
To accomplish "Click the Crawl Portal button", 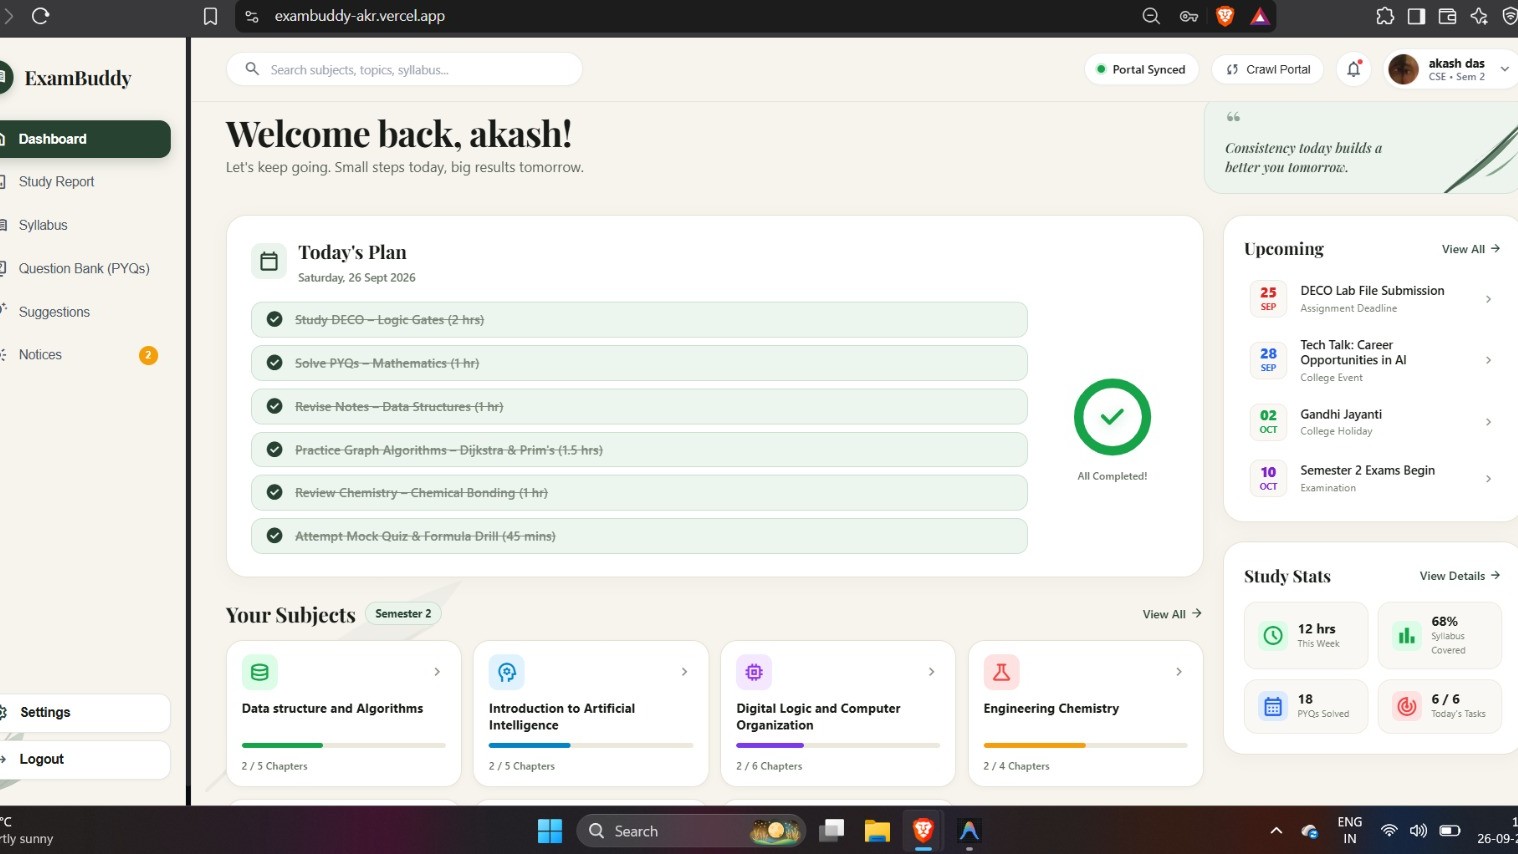I will [1268, 69].
